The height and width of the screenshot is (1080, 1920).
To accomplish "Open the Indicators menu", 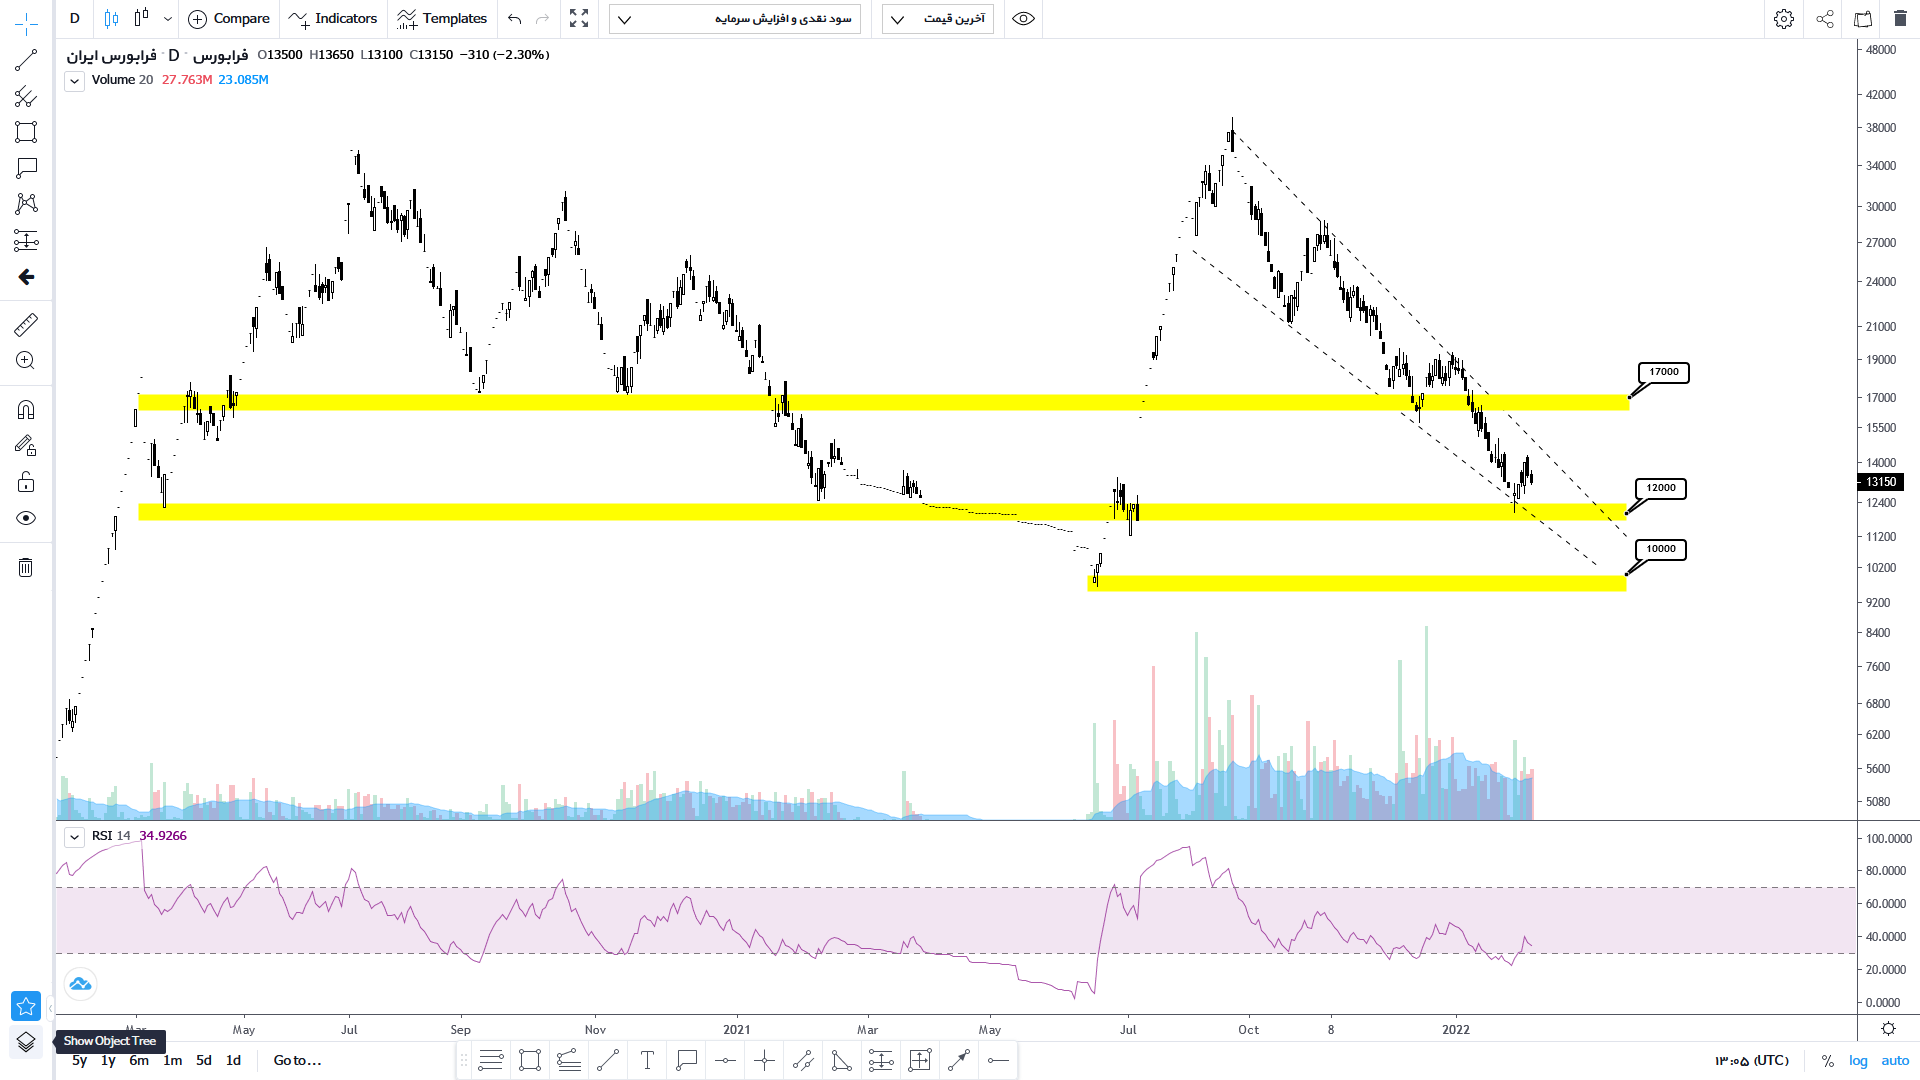I will point(333,19).
